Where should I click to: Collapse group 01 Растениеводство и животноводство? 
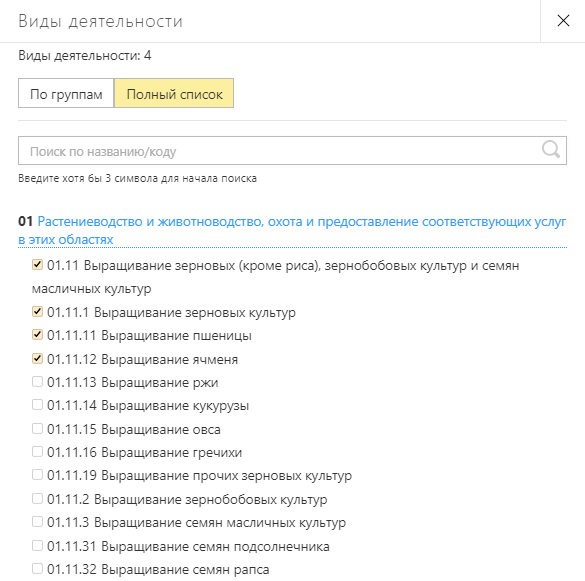tap(292, 230)
